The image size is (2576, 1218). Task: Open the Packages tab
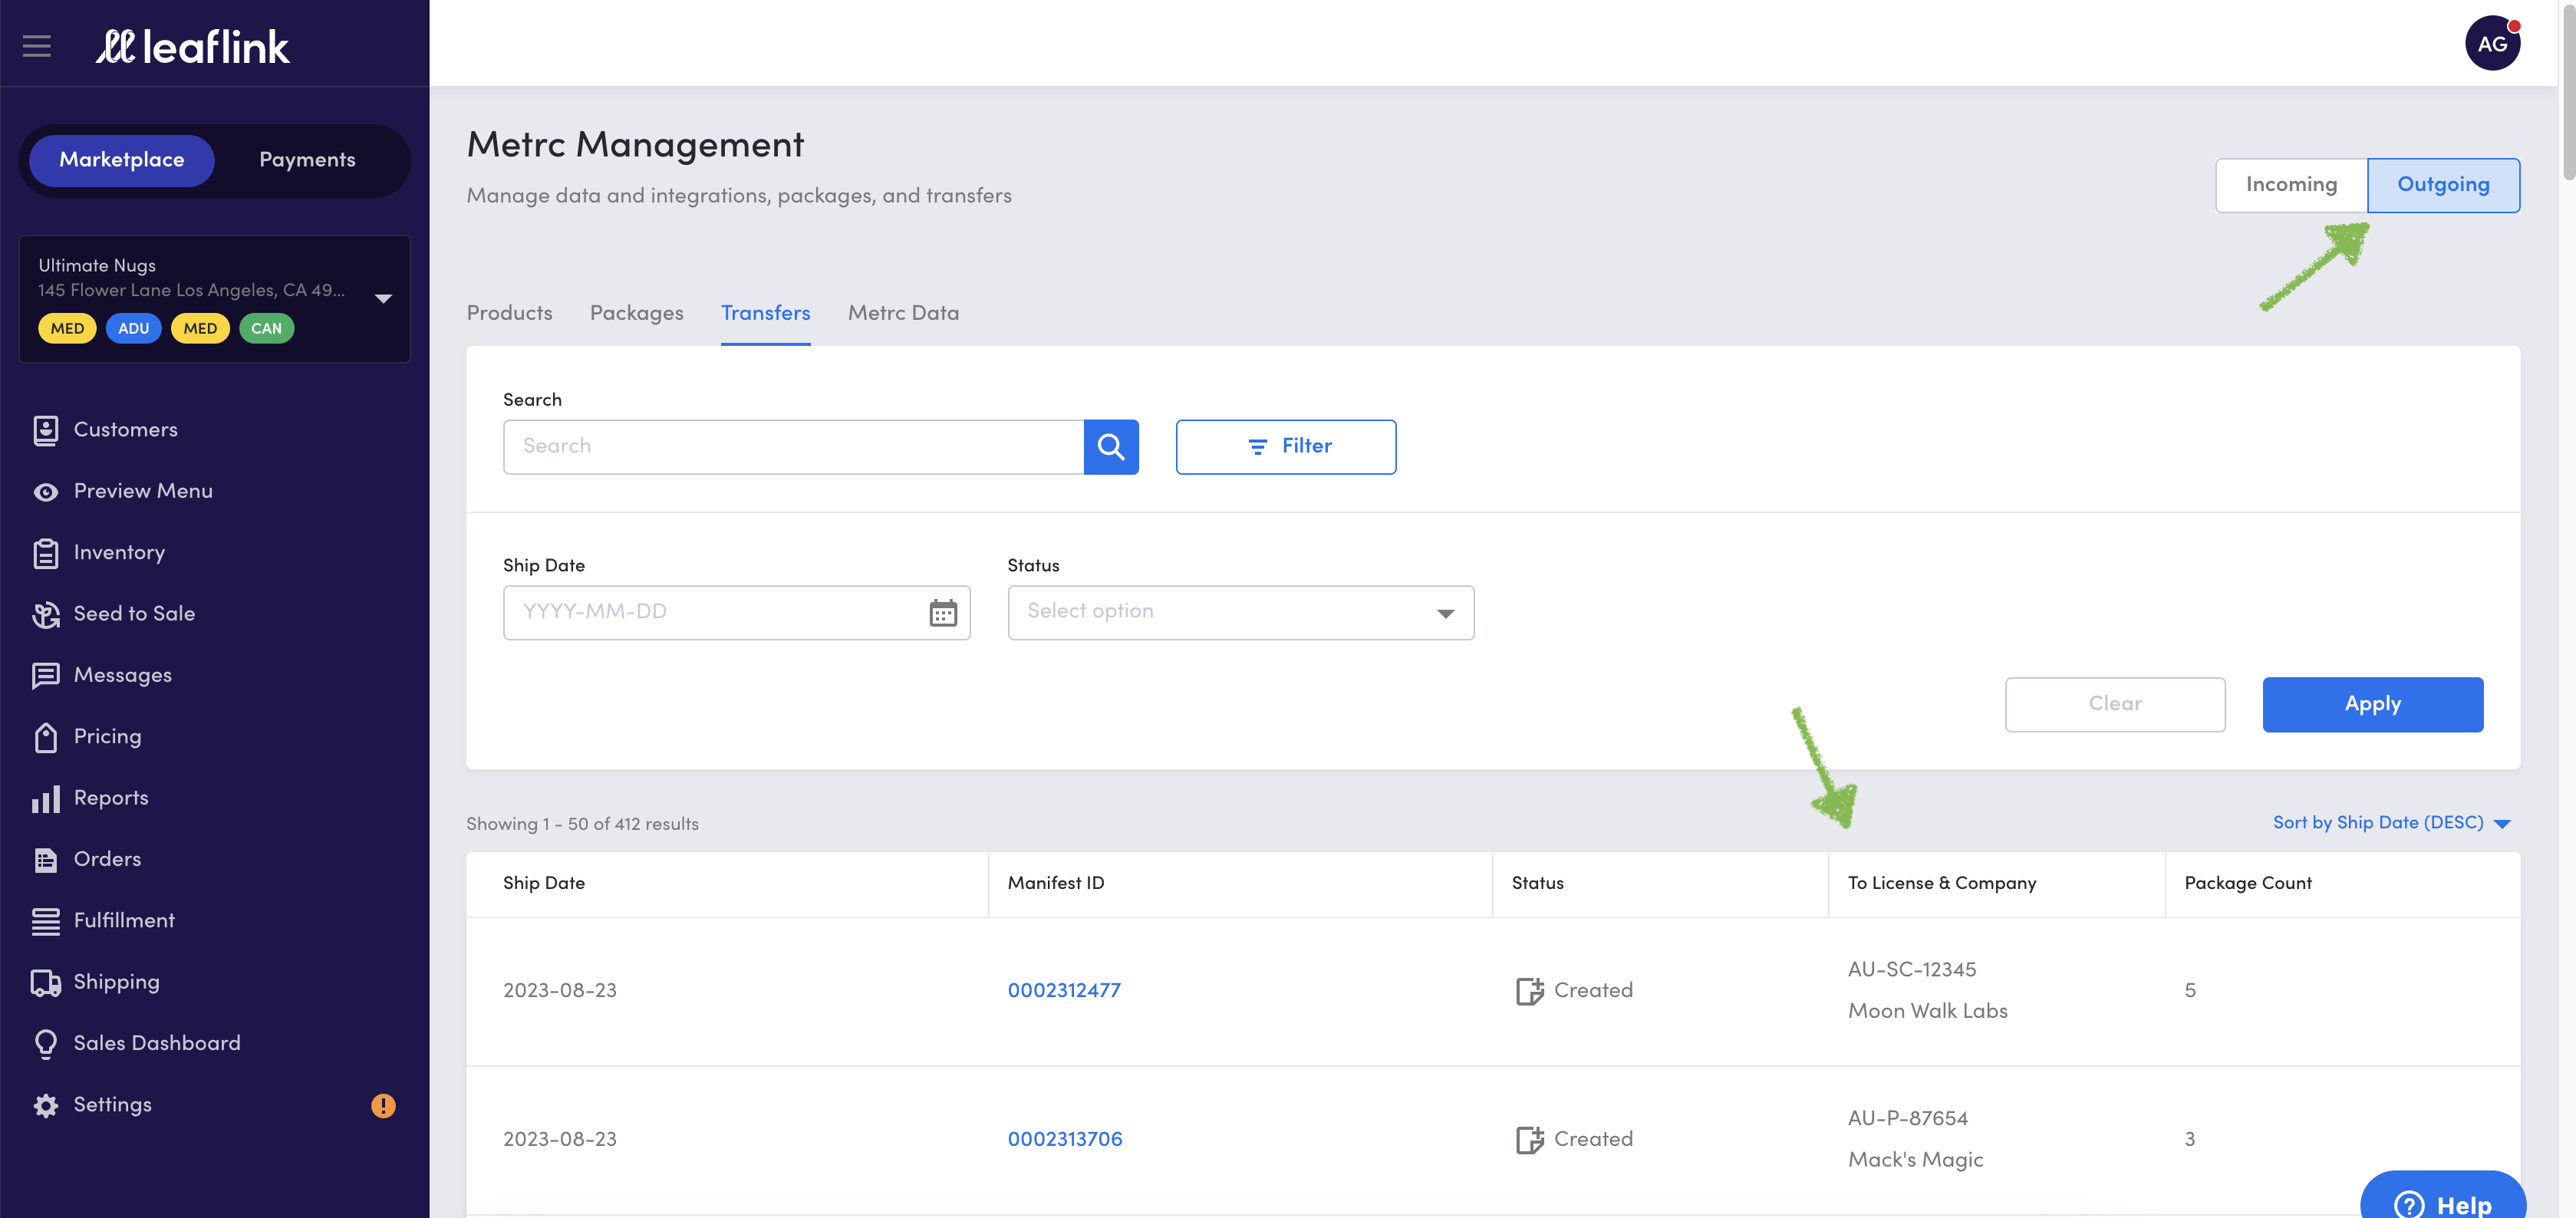click(x=636, y=313)
